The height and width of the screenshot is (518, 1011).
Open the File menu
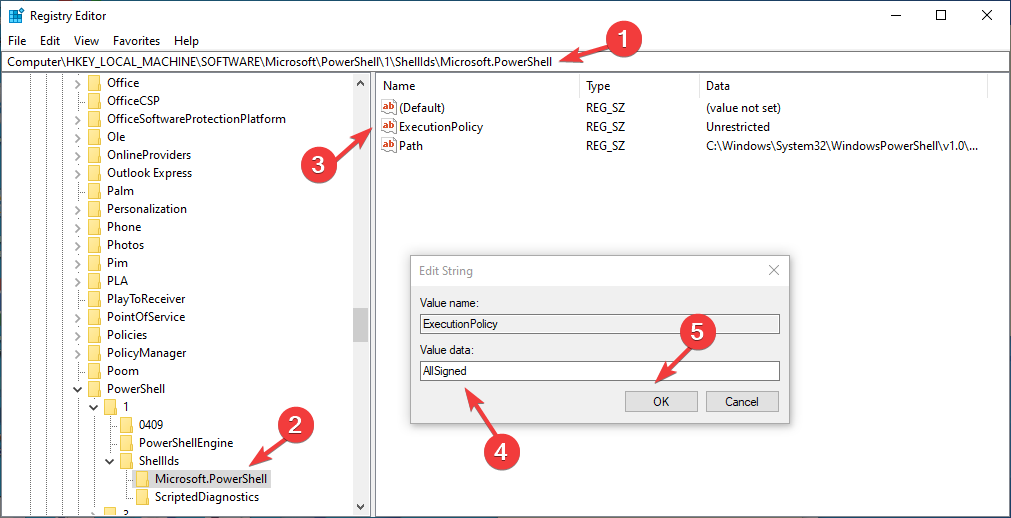17,41
